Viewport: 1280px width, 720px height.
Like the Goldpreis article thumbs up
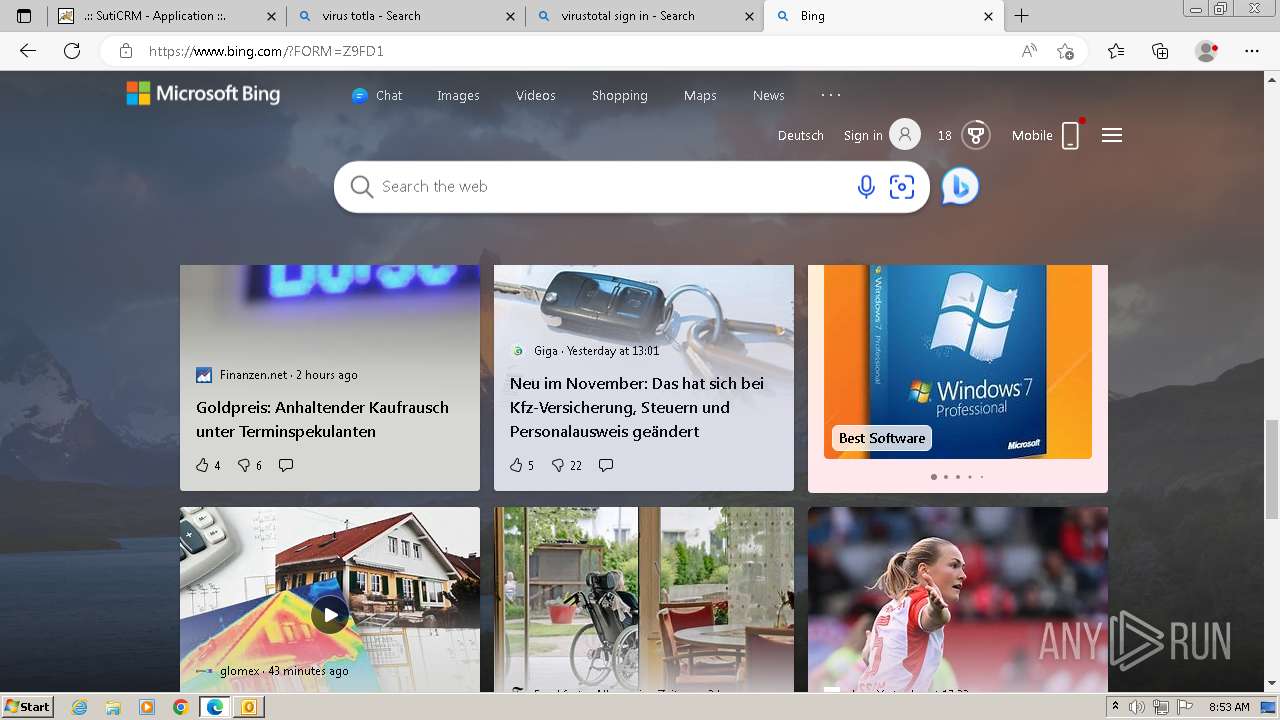pos(202,465)
